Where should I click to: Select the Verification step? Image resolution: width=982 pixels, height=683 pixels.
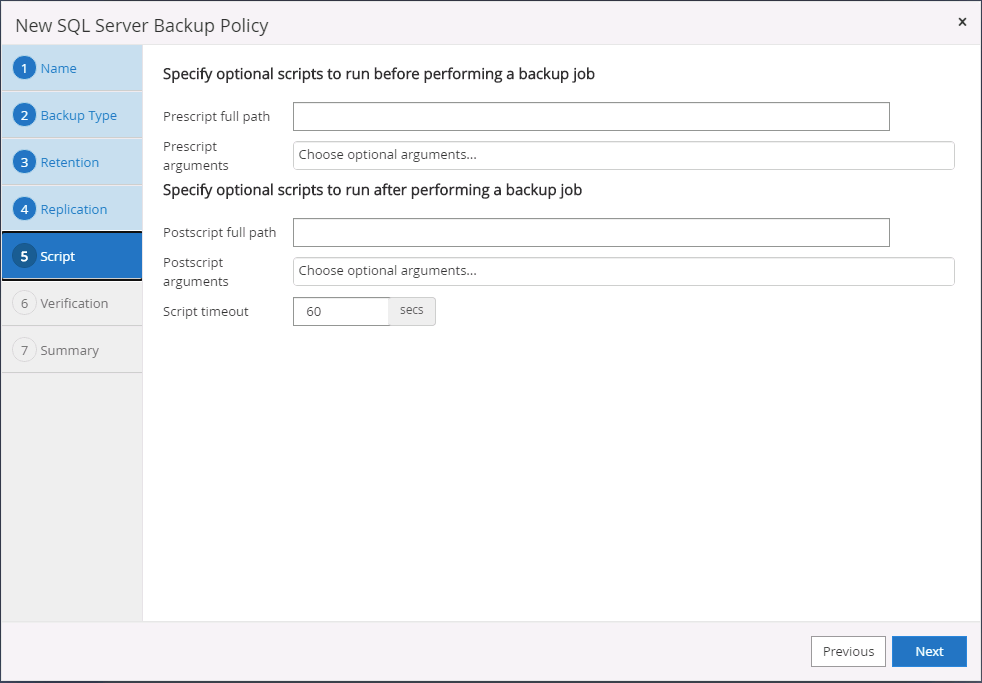point(74,304)
